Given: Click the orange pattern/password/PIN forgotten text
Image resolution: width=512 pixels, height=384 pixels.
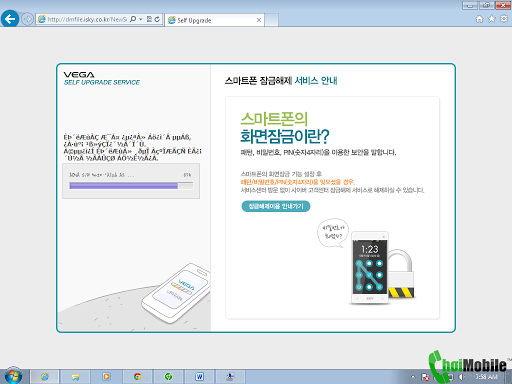Looking at the screenshot, I should (298, 182).
